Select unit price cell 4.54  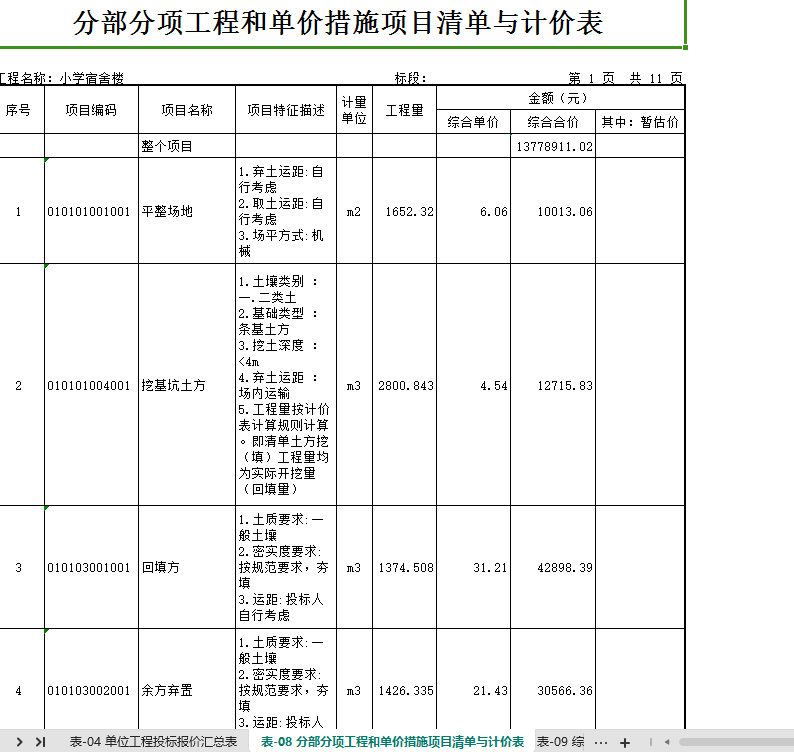(x=473, y=385)
